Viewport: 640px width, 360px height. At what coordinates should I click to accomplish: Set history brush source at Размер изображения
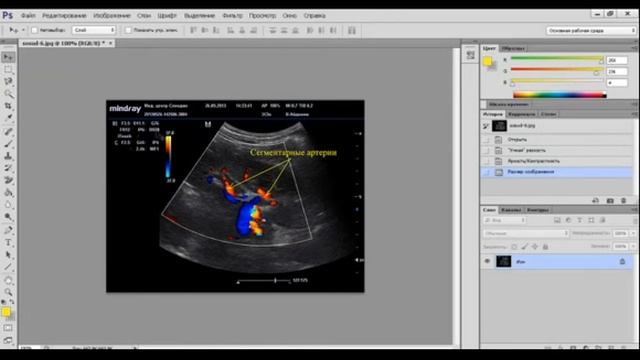tap(486, 172)
